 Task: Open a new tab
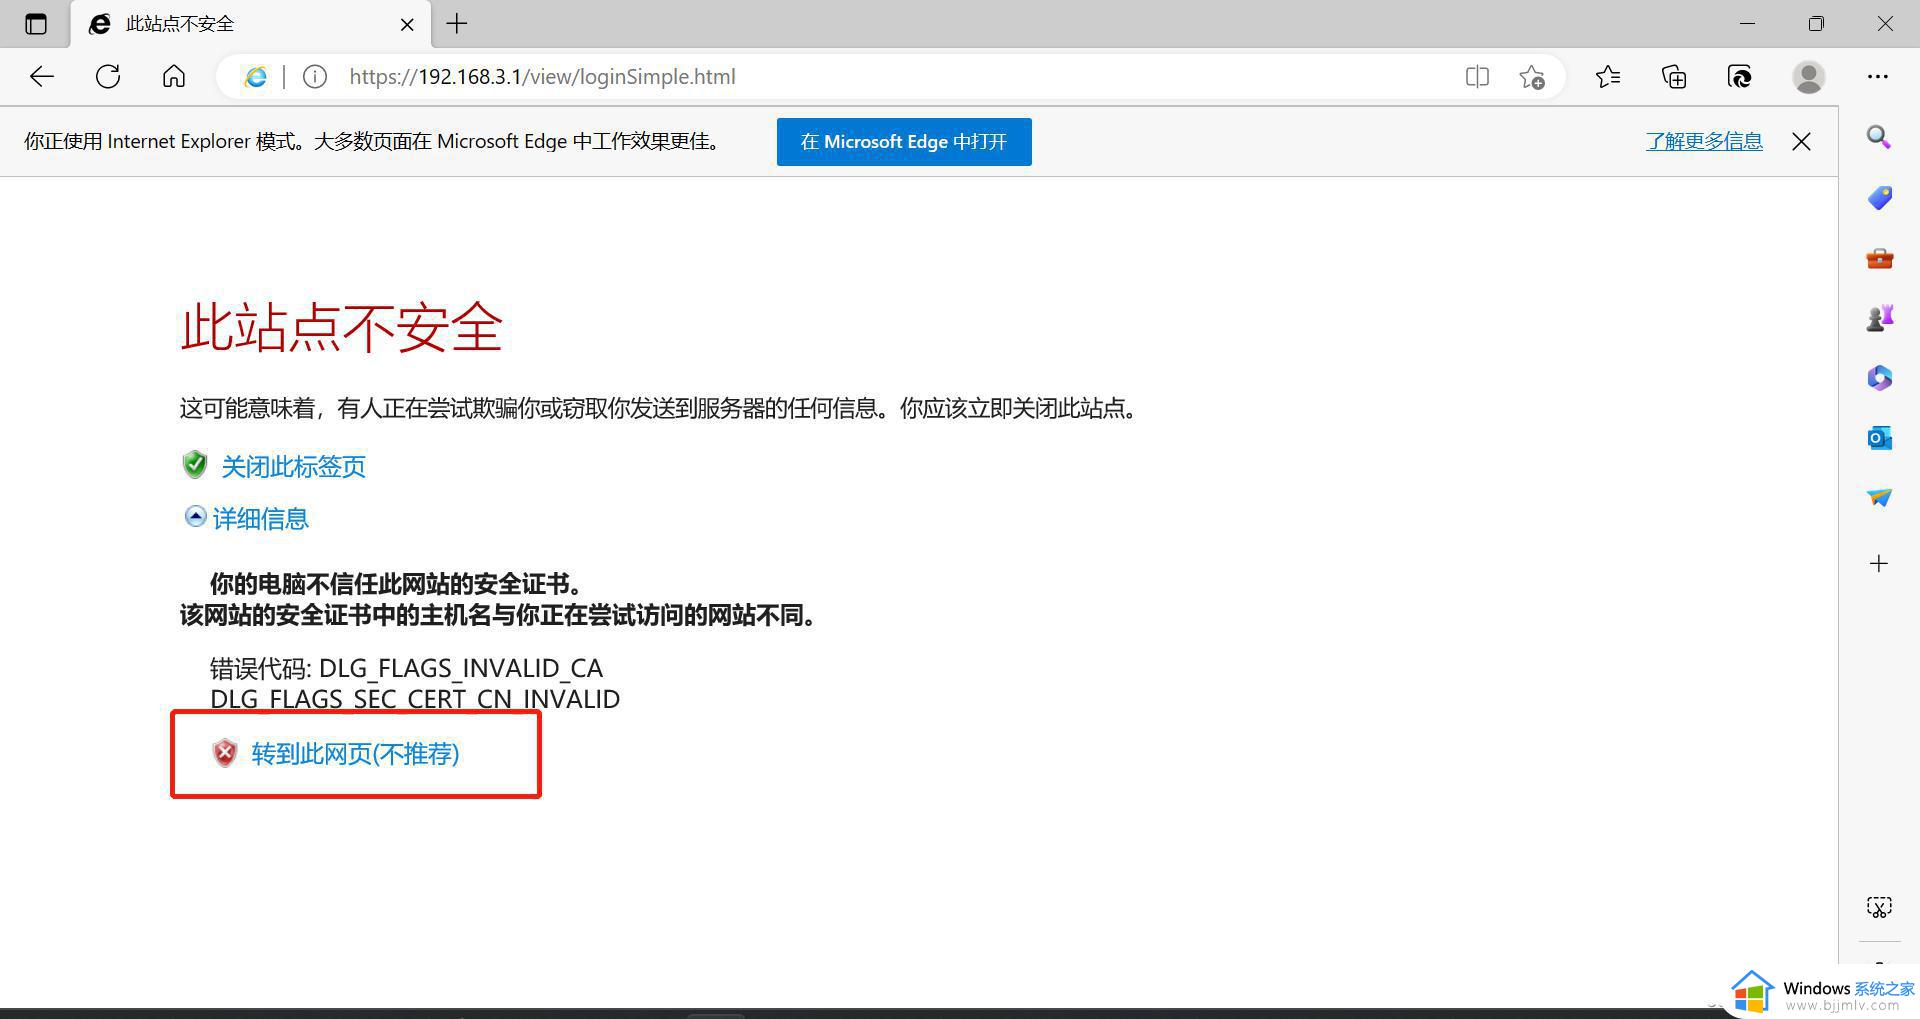[x=457, y=24]
